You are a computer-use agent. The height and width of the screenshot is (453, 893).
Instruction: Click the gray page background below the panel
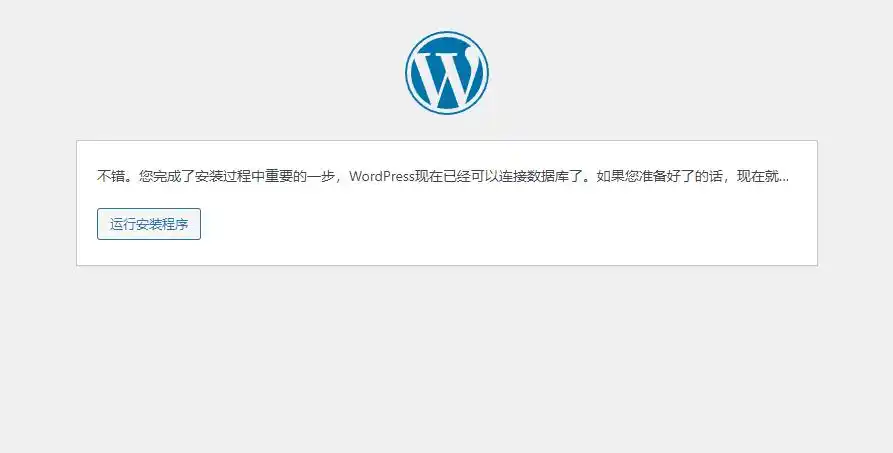(446, 359)
